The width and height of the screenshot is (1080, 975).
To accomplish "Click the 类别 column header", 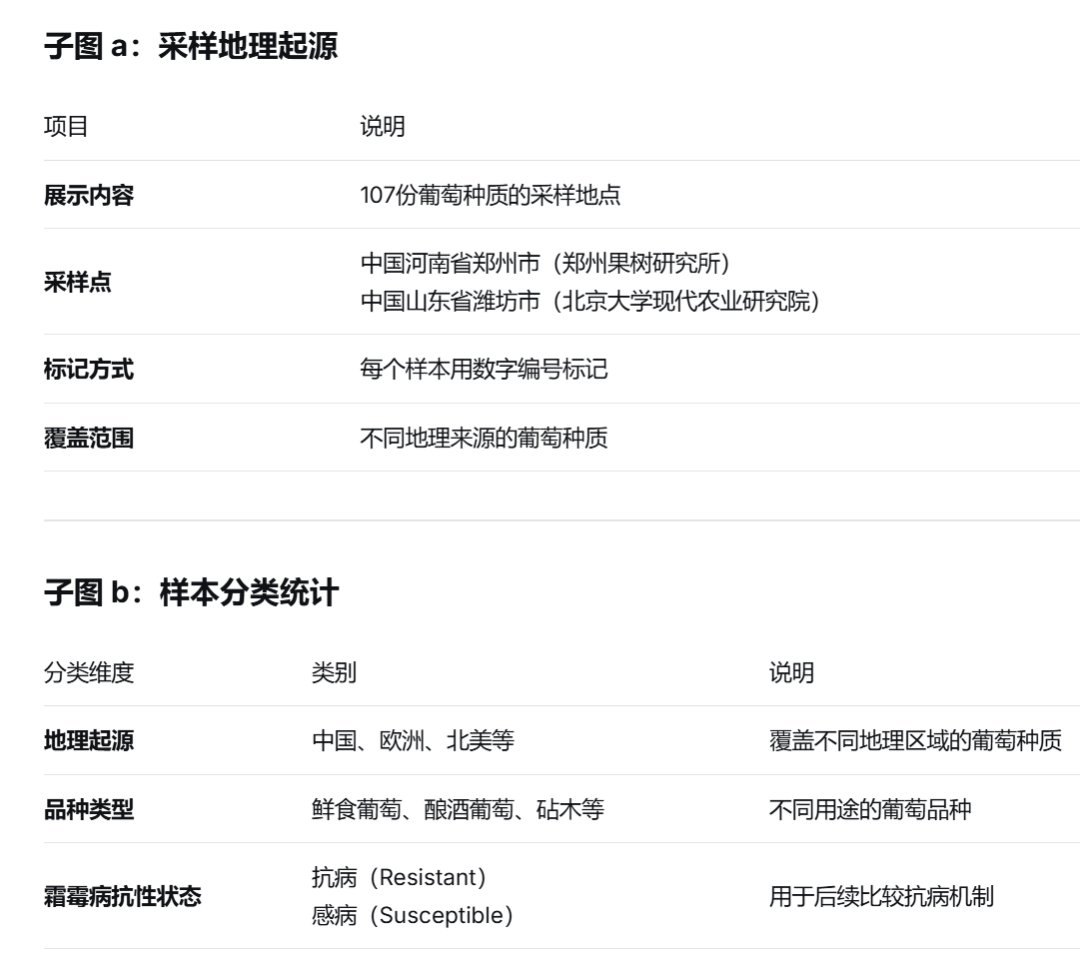I will (x=334, y=673).
